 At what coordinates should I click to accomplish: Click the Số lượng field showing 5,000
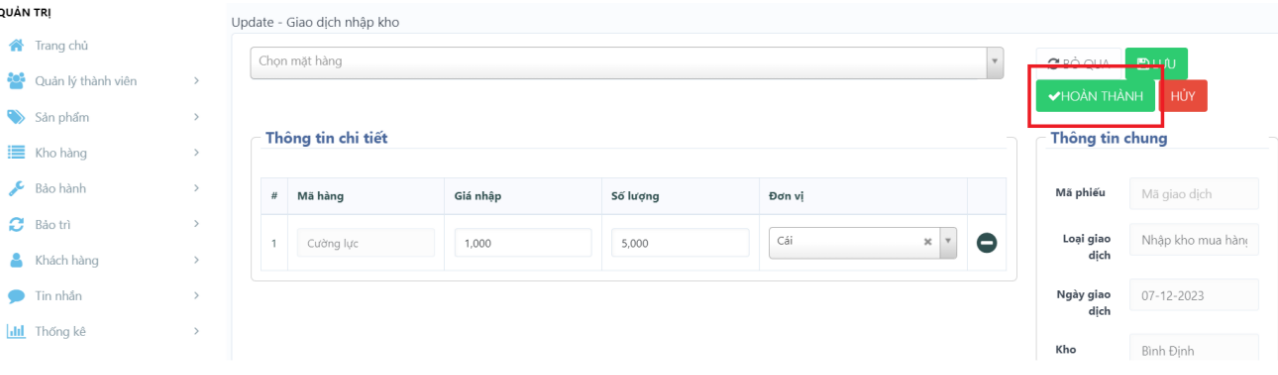[680, 243]
